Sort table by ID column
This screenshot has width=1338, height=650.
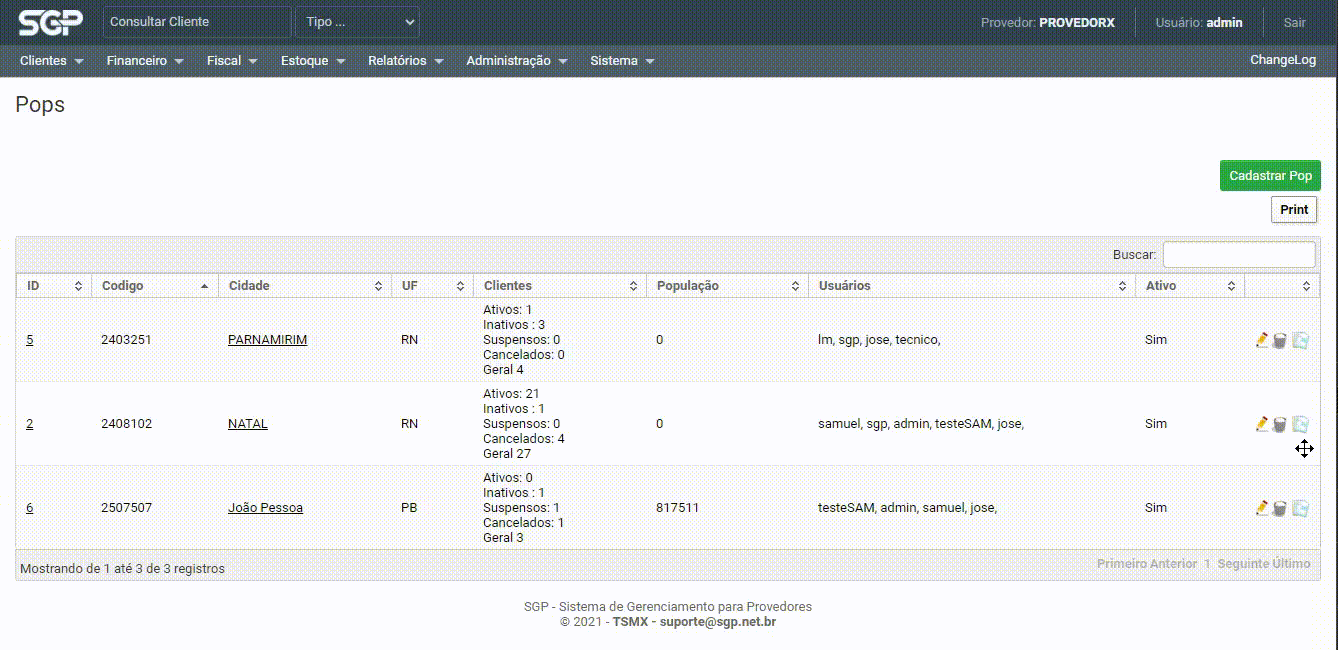[x=53, y=286]
